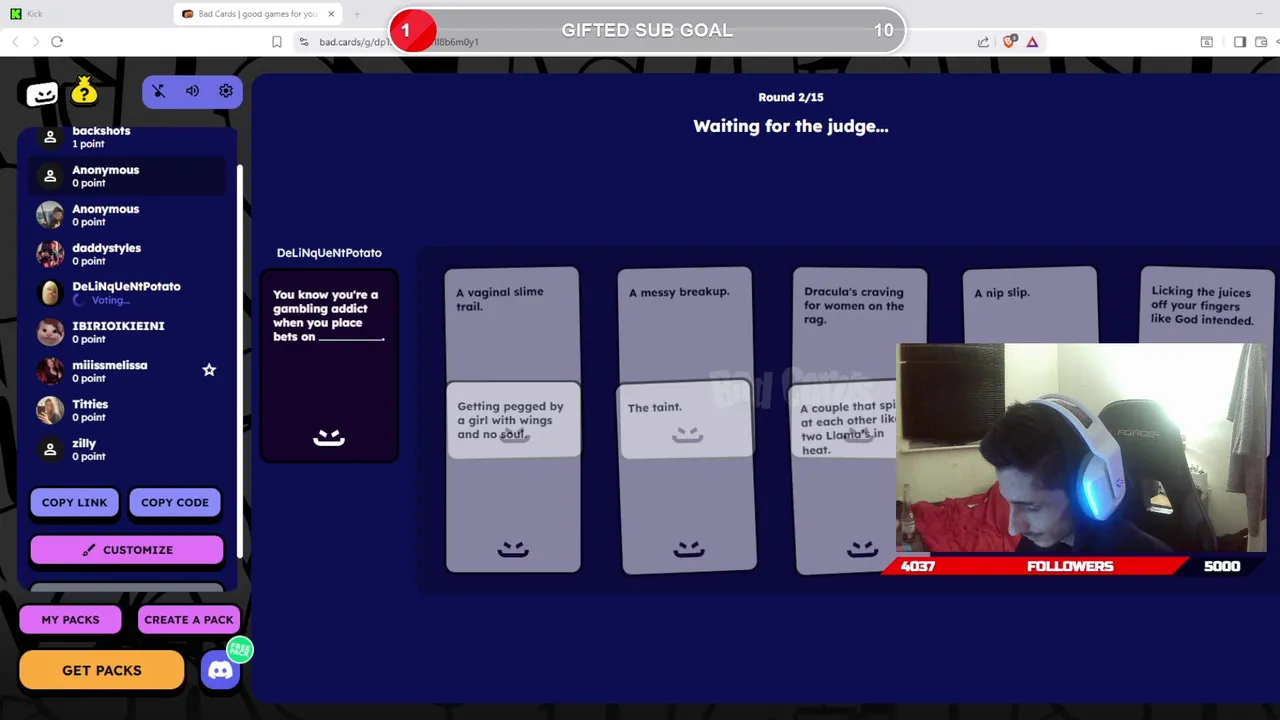Click the COPY CODE button
The image size is (1280, 720).
coord(175,502)
